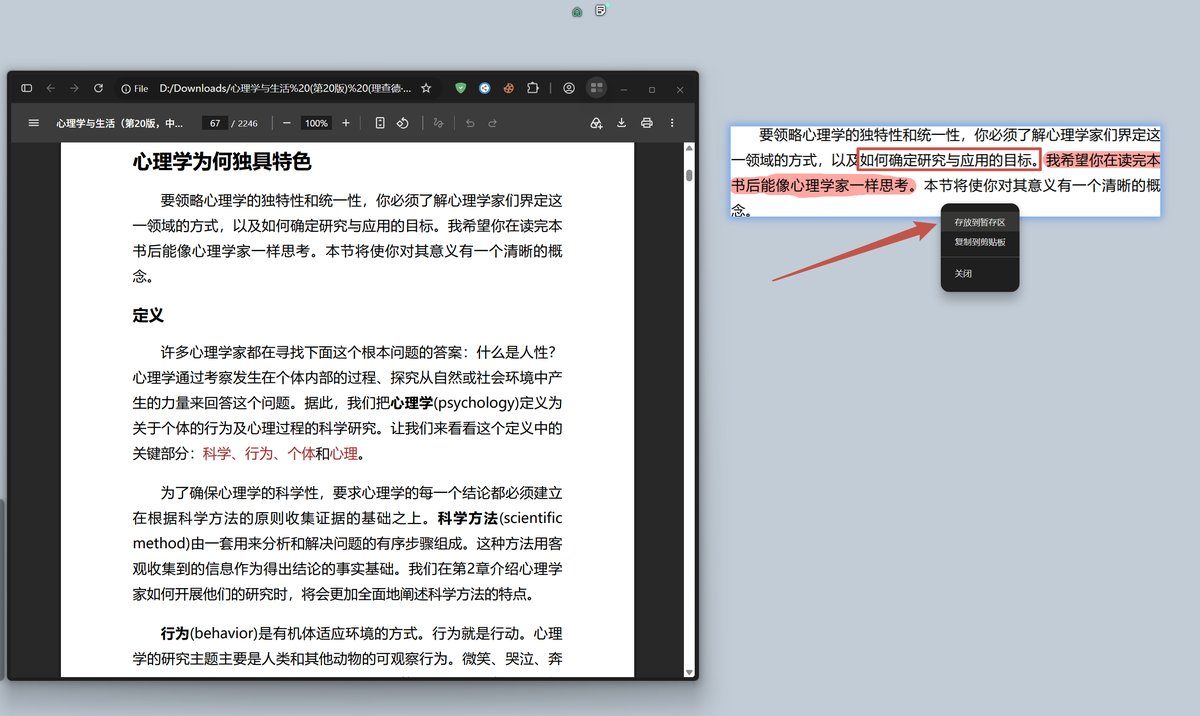Click the red word 个体 in the PDF
This screenshot has width=1200, height=716.
(x=301, y=454)
